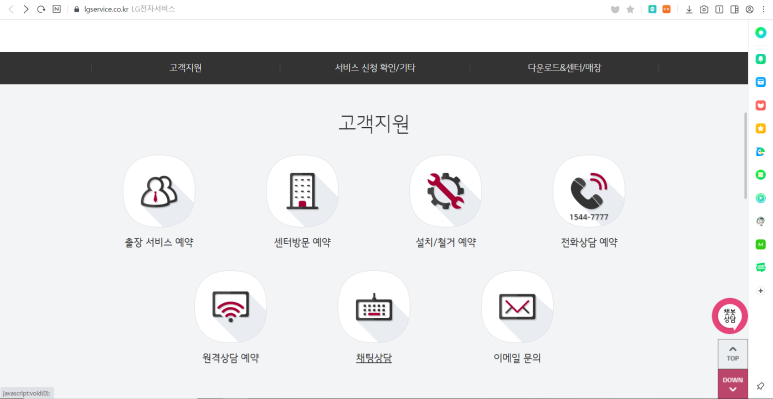Image resolution: width=773 pixels, height=399 pixels.
Task: Open the browser three-dot menu
Action: pyautogui.click(x=764, y=9)
